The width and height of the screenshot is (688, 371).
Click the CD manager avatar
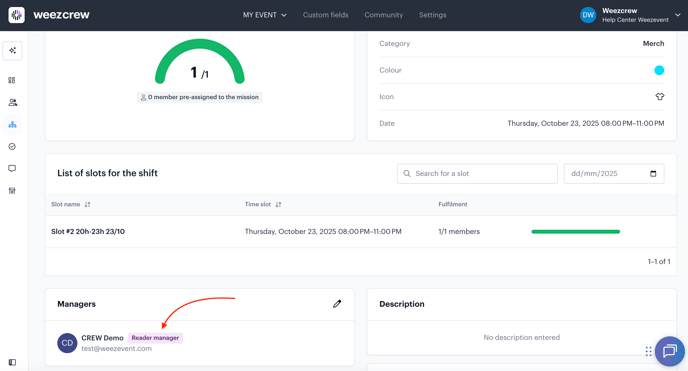tap(67, 343)
